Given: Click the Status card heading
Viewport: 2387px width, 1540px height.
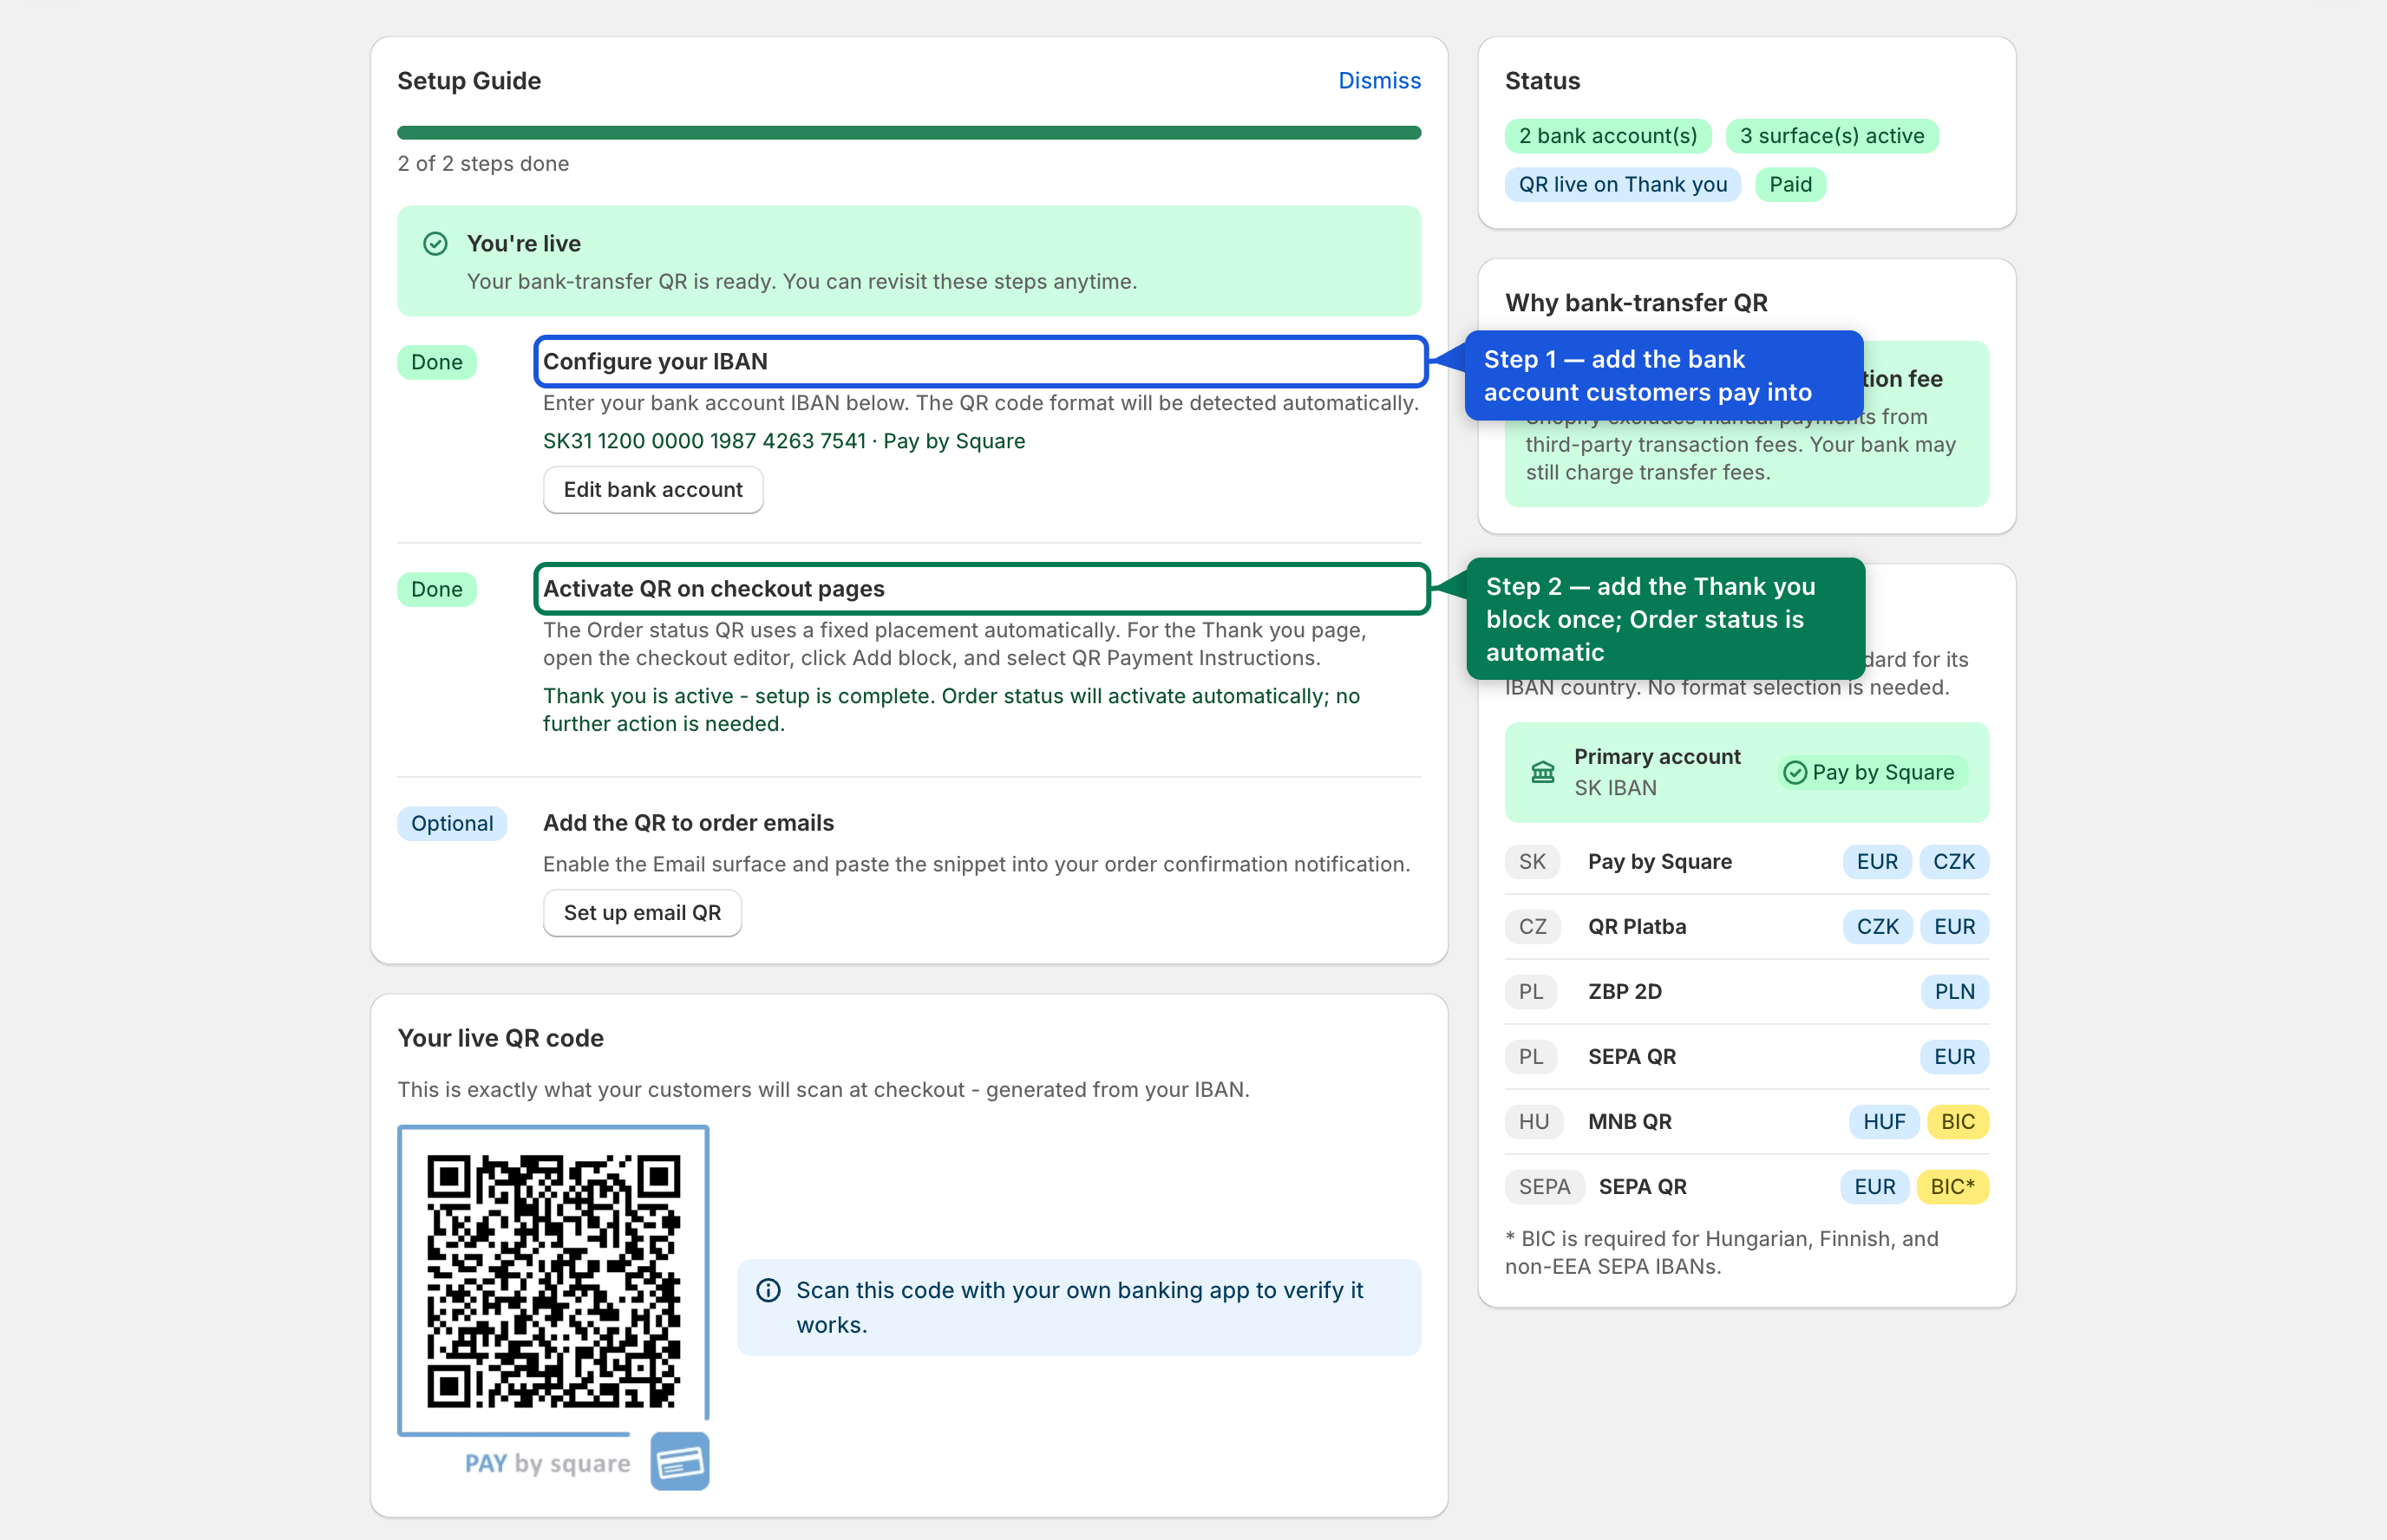Looking at the screenshot, I should tap(1542, 81).
